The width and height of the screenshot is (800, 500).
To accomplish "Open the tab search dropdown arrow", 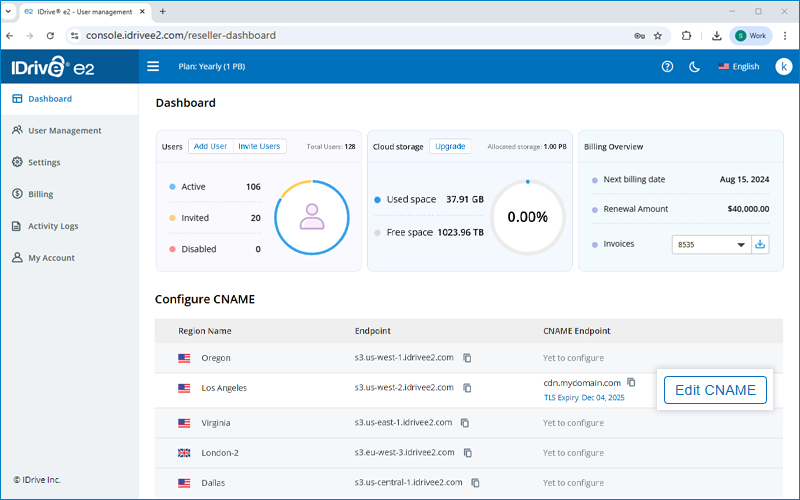I will [x=9, y=11].
